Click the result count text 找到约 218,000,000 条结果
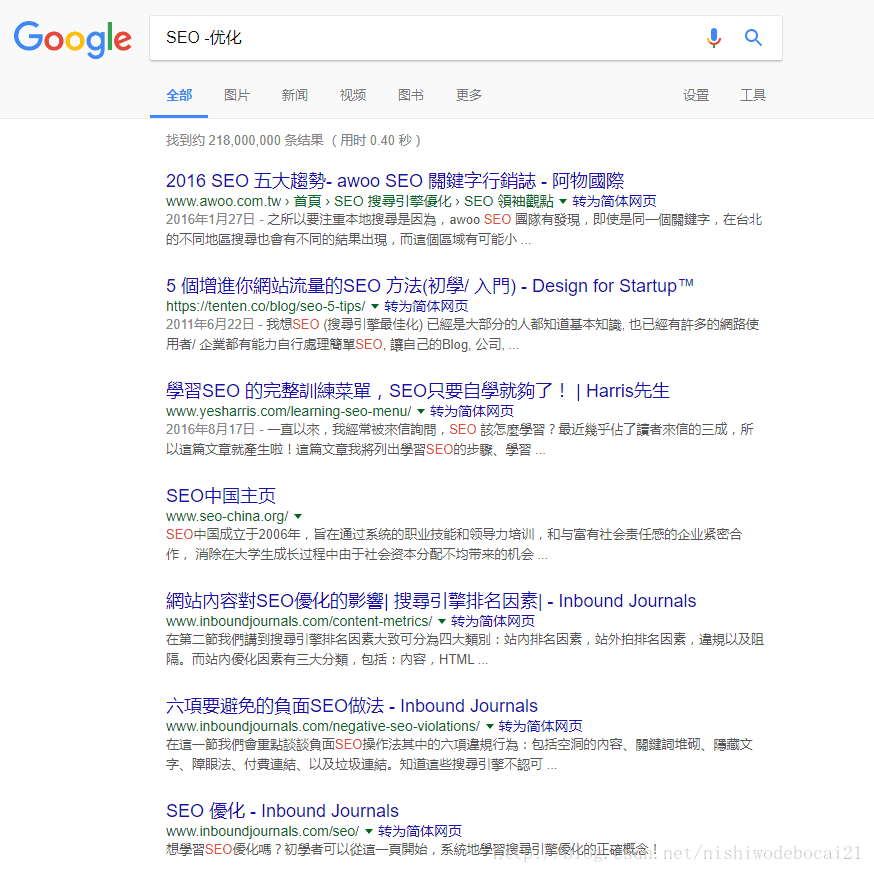 pos(245,140)
